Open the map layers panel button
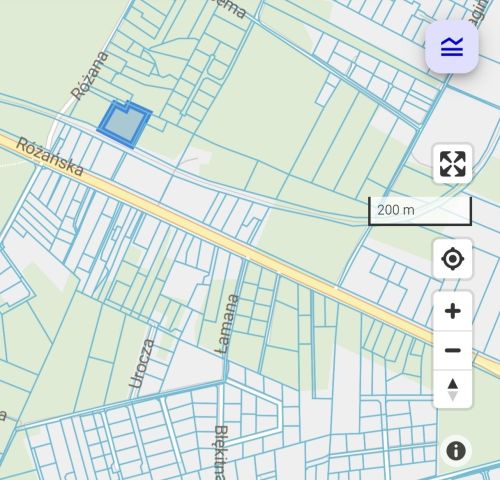This screenshot has height=480, width=500. (452, 47)
